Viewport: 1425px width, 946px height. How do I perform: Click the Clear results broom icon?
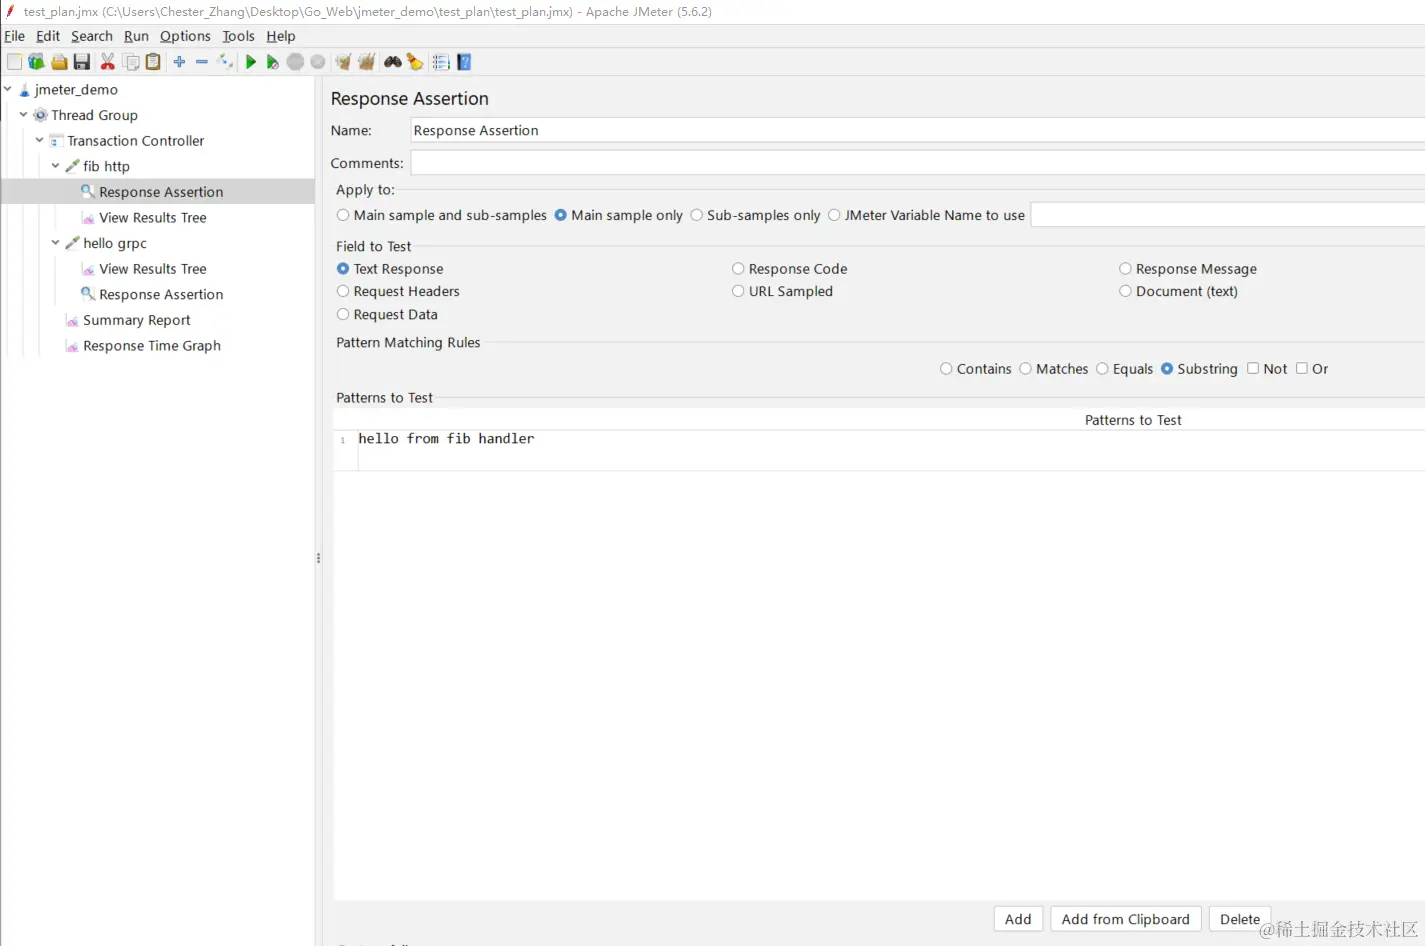[343, 62]
